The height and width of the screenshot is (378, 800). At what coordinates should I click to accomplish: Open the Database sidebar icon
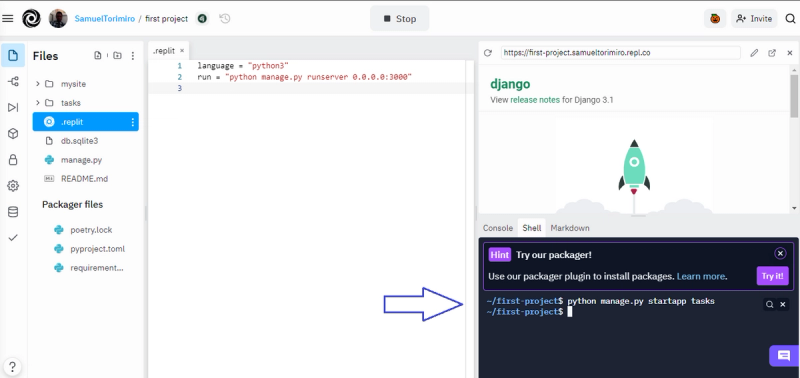coord(13,212)
